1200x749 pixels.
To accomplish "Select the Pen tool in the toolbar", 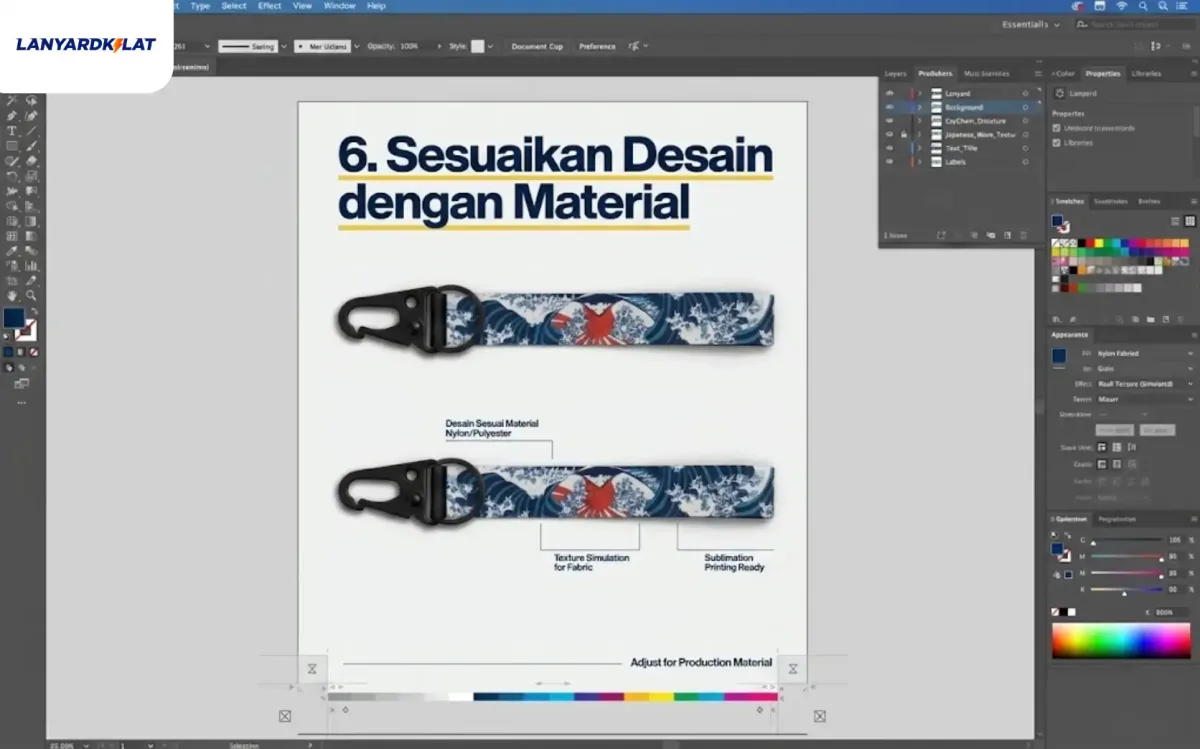I will tap(12, 116).
